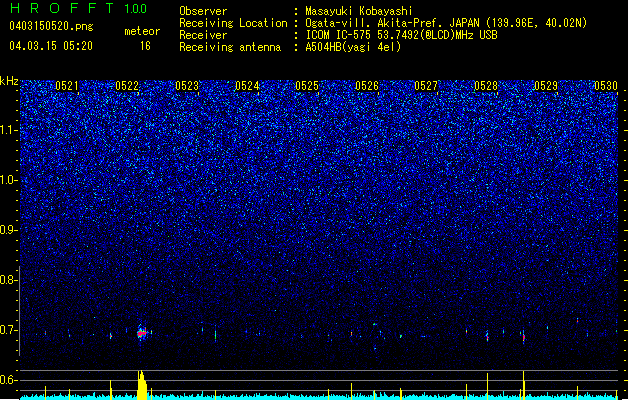
Task: Click the tall yellow intensity peak after 0522
Action: (x=142, y=385)
